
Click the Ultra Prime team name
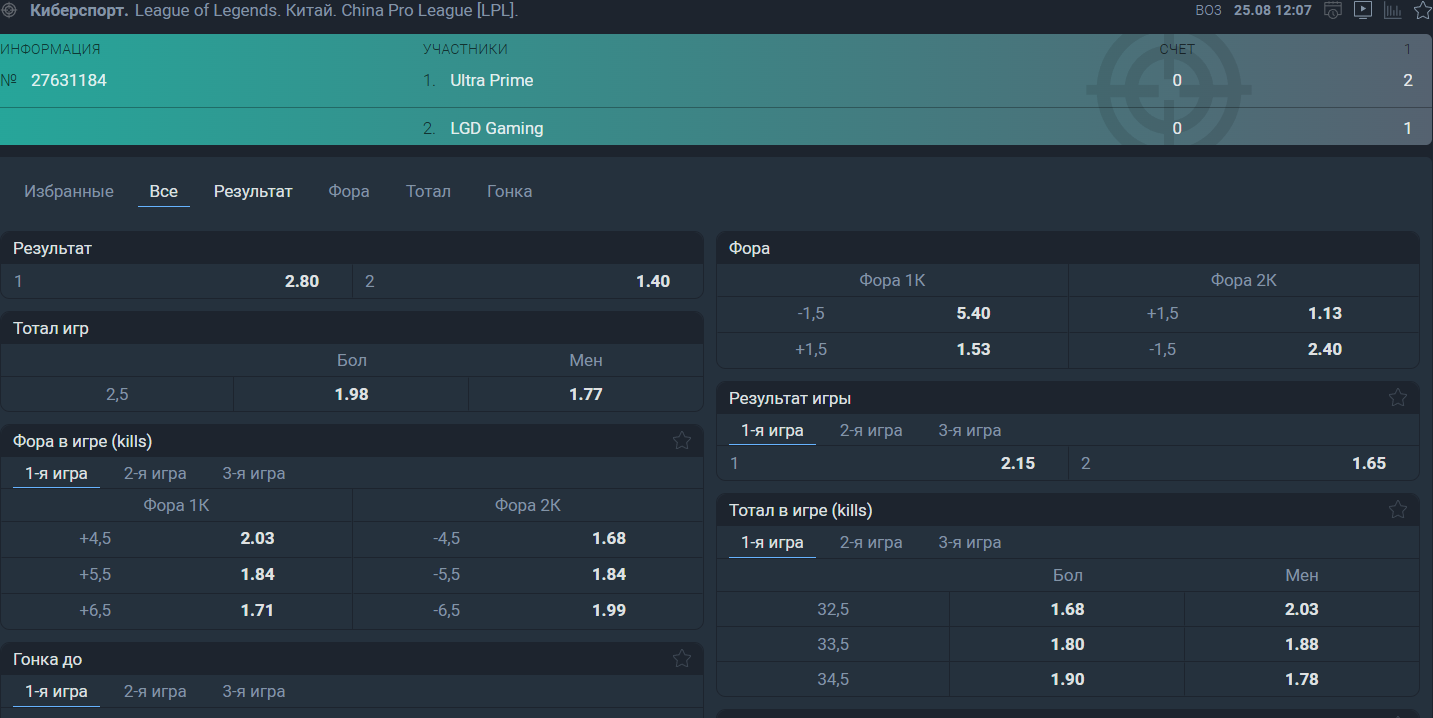pyautogui.click(x=492, y=80)
